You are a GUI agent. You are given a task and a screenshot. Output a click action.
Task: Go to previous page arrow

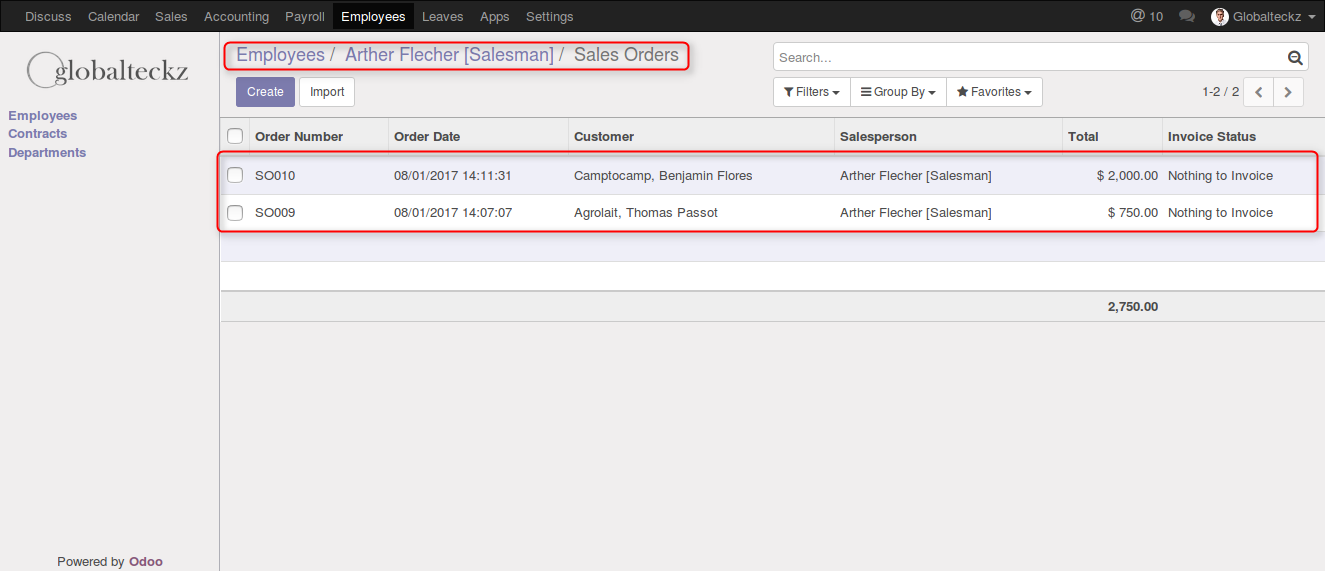[1258, 92]
